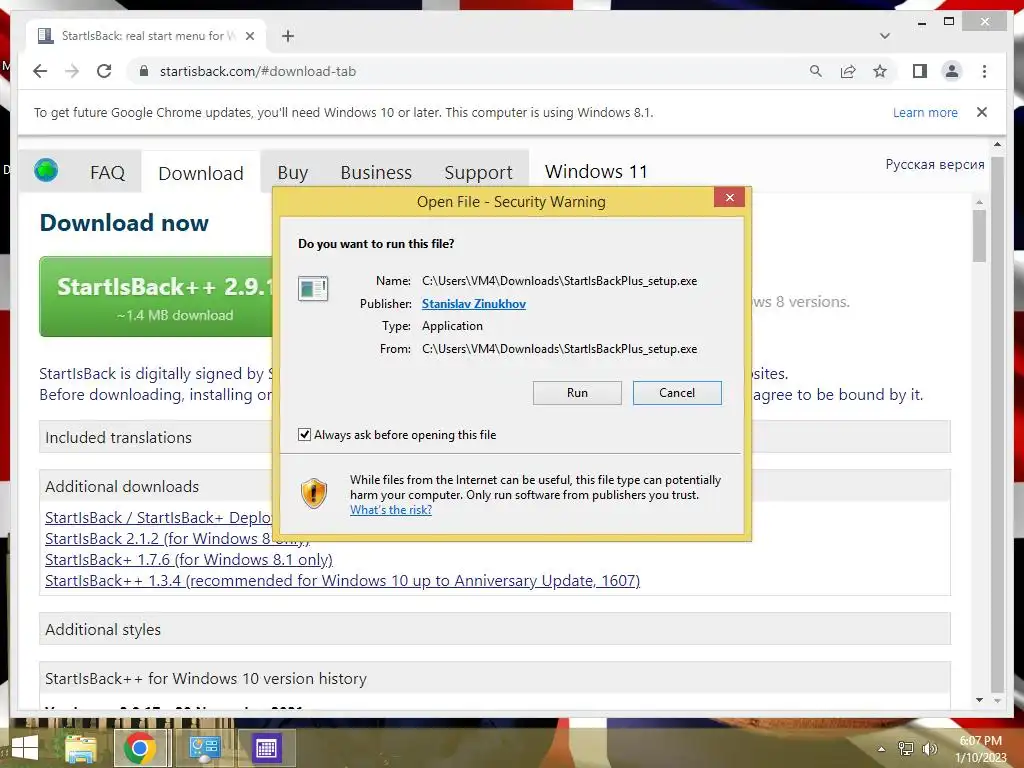
Task: Click the security shield warning icon
Action: (x=313, y=493)
